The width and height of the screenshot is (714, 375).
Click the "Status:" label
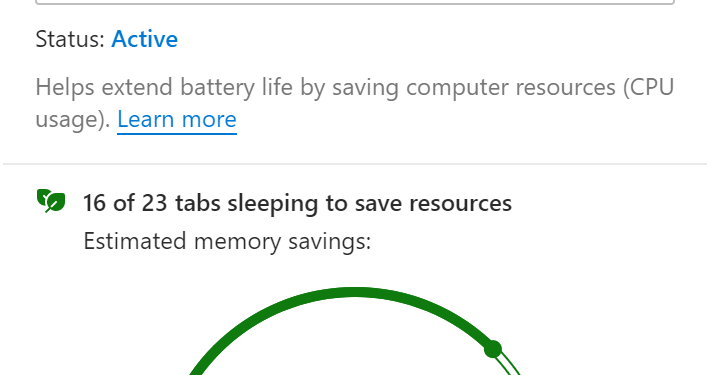coord(71,39)
